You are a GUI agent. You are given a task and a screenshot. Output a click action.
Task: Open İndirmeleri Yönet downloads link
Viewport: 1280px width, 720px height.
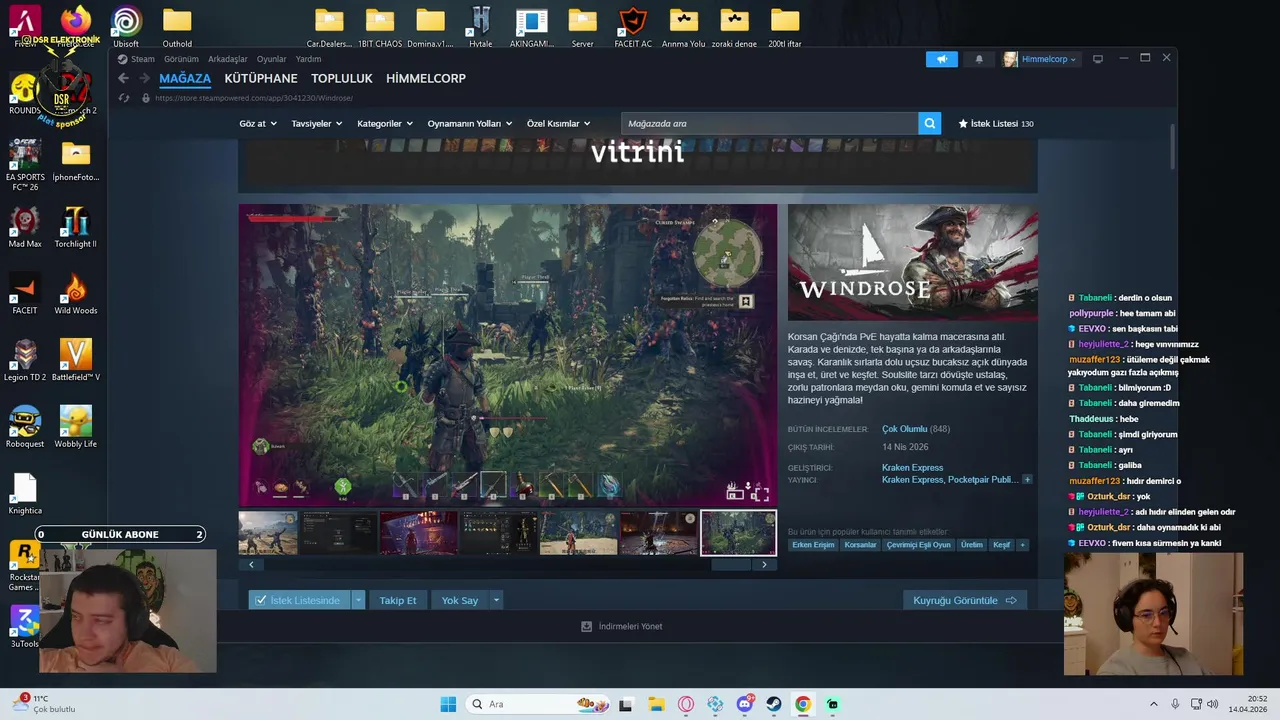[x=622, y=626]
